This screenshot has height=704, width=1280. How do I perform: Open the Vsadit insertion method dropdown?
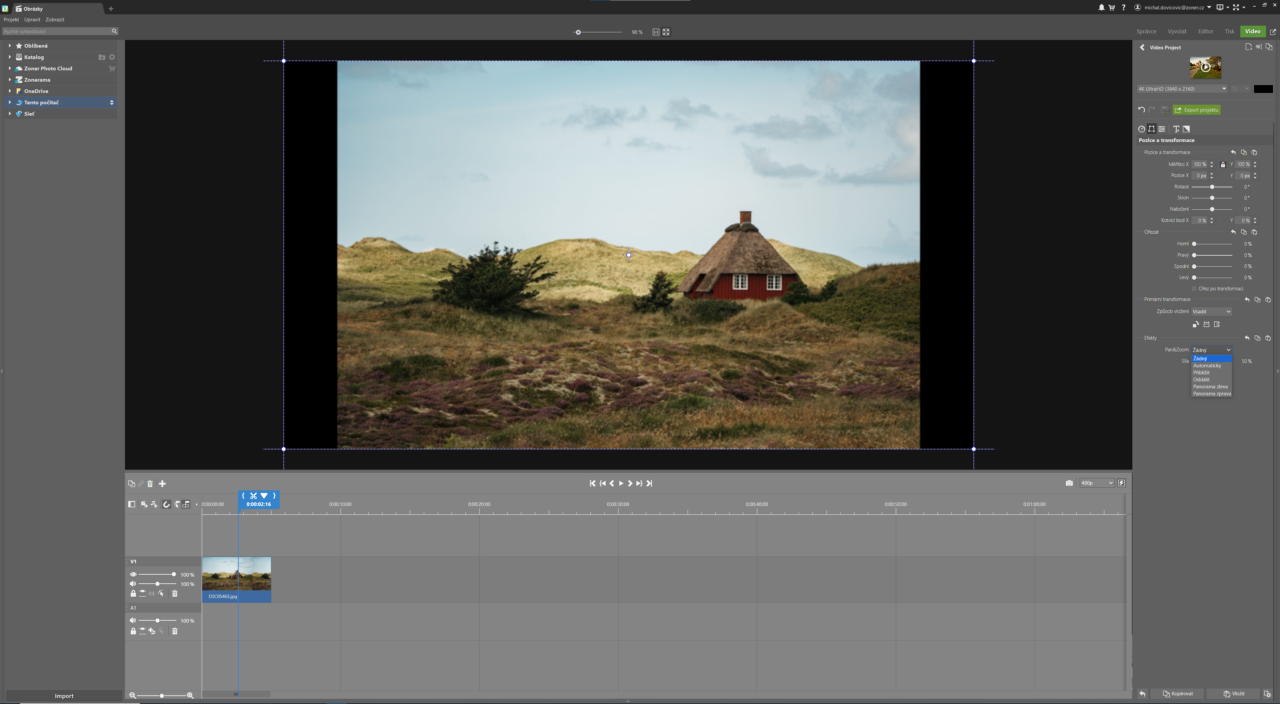[x=1211, y=311]
